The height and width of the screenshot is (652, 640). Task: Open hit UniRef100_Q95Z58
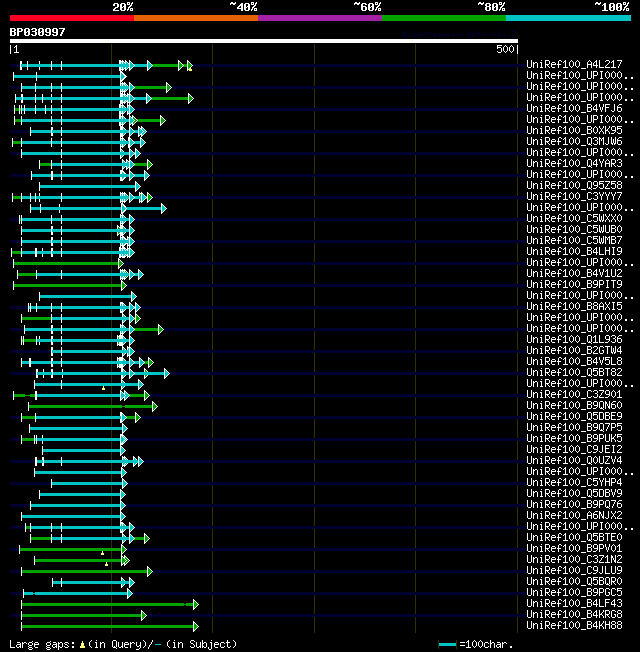[x=574, y=185]
